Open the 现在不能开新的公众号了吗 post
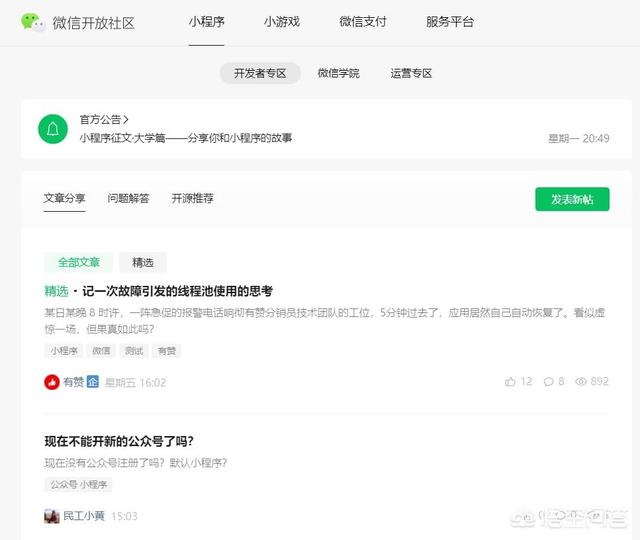The width and height of the screenshot is (640, 540). [119, 441]
